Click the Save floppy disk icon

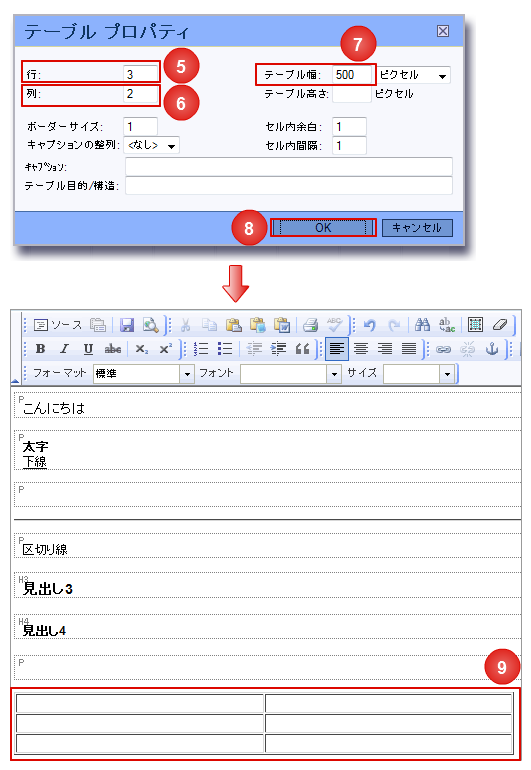127,325
